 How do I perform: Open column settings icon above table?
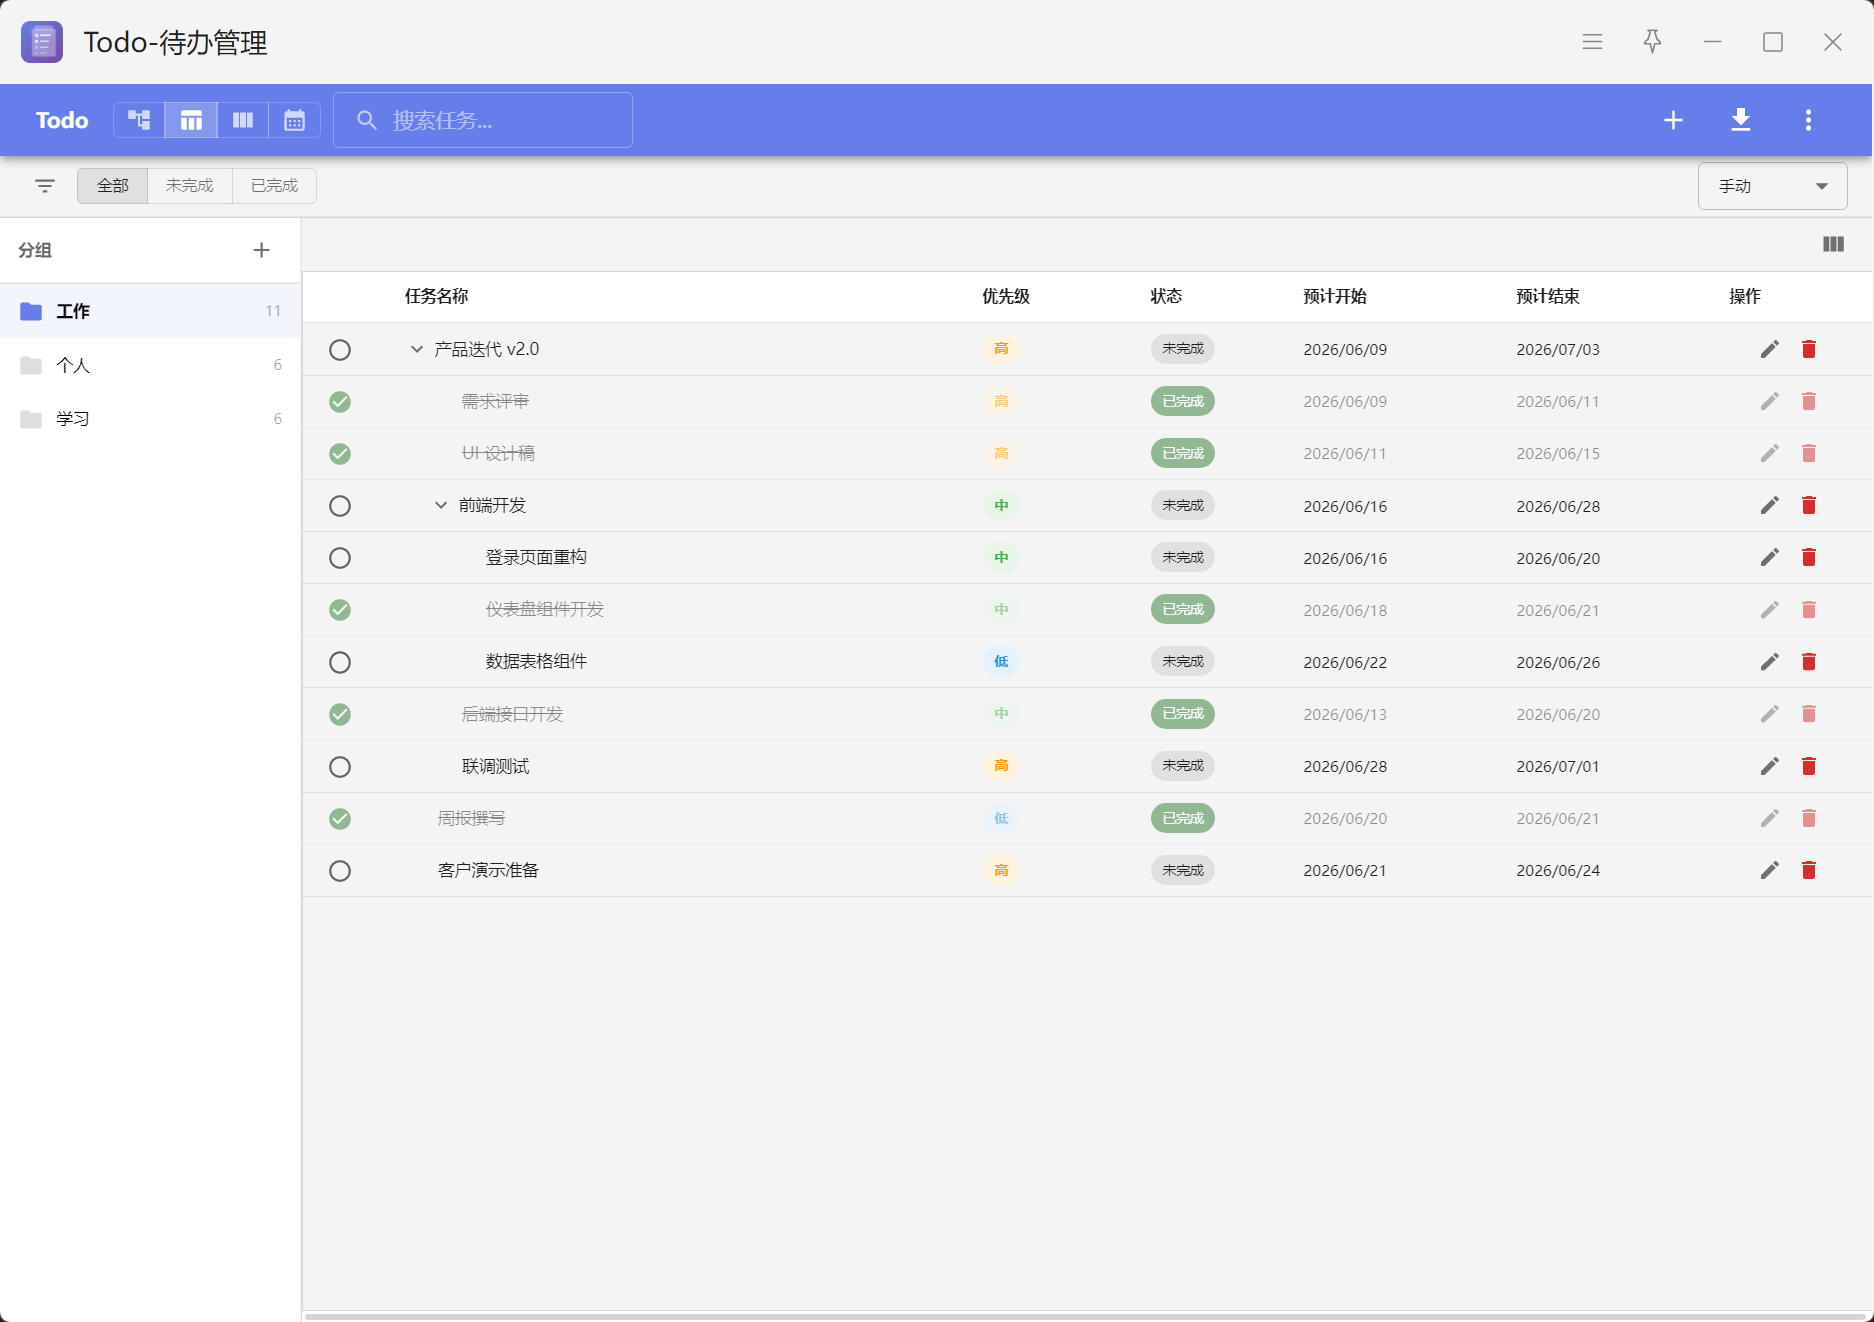point(1833,244)
